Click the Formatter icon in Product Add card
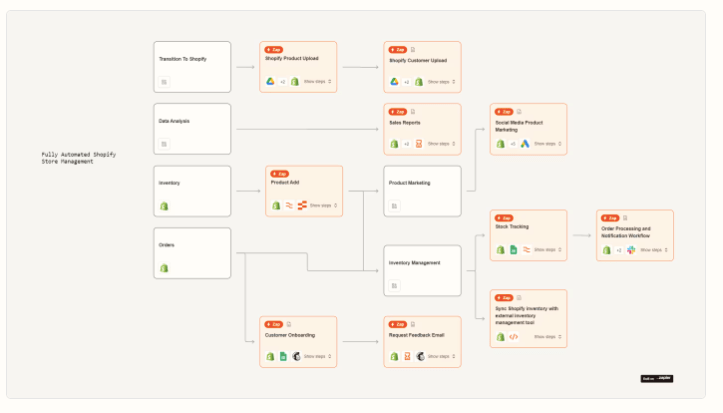This screenshot has height=413, width=723. [x=289, y=206]
